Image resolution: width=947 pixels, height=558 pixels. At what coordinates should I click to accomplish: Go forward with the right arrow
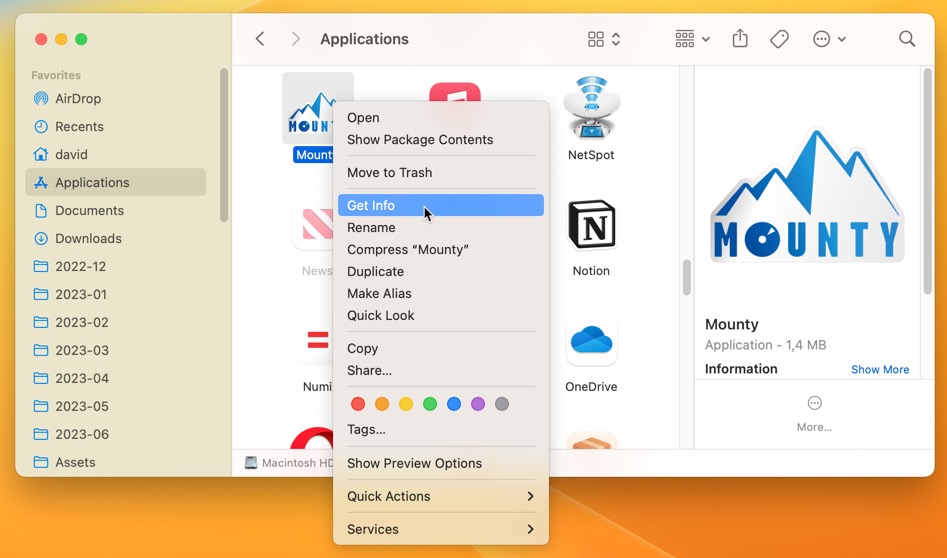(295, 39)
